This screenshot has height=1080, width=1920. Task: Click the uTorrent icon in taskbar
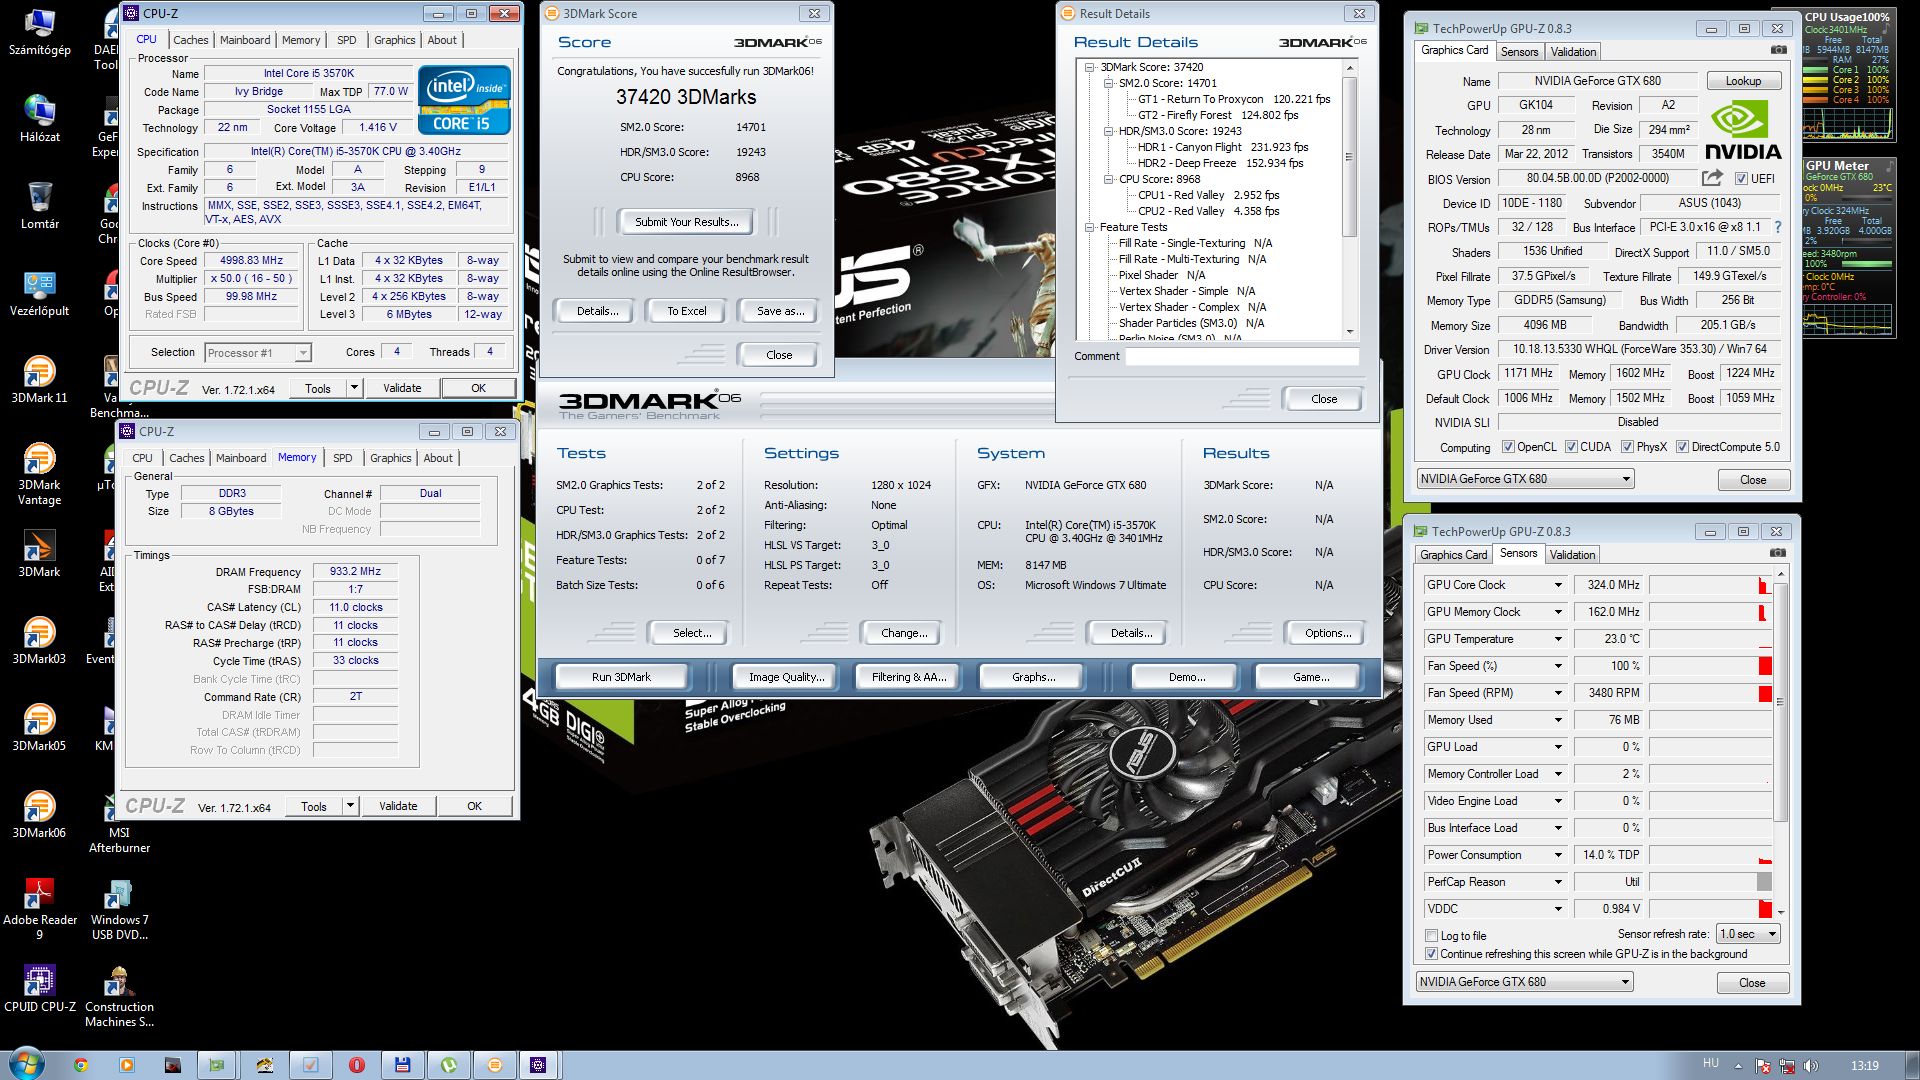[448, 1065]
